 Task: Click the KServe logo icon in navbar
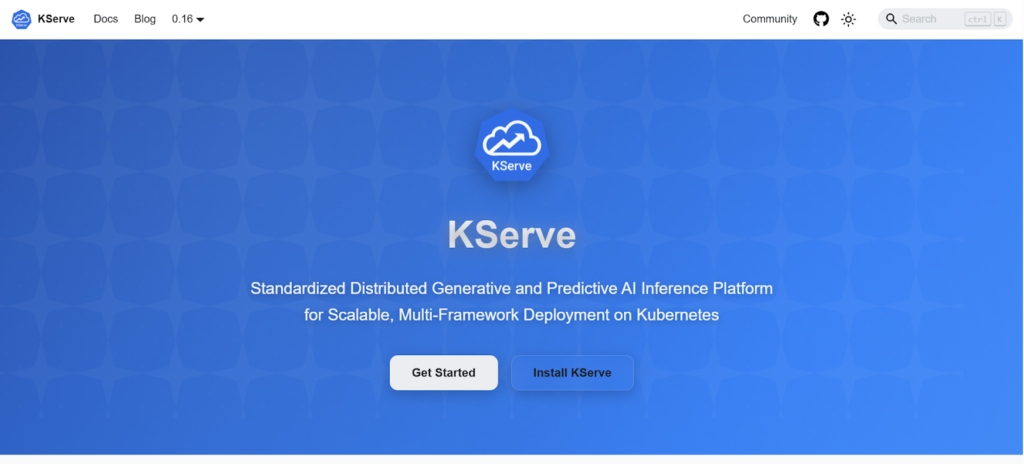pyautogui.click(x=21, y=19)
